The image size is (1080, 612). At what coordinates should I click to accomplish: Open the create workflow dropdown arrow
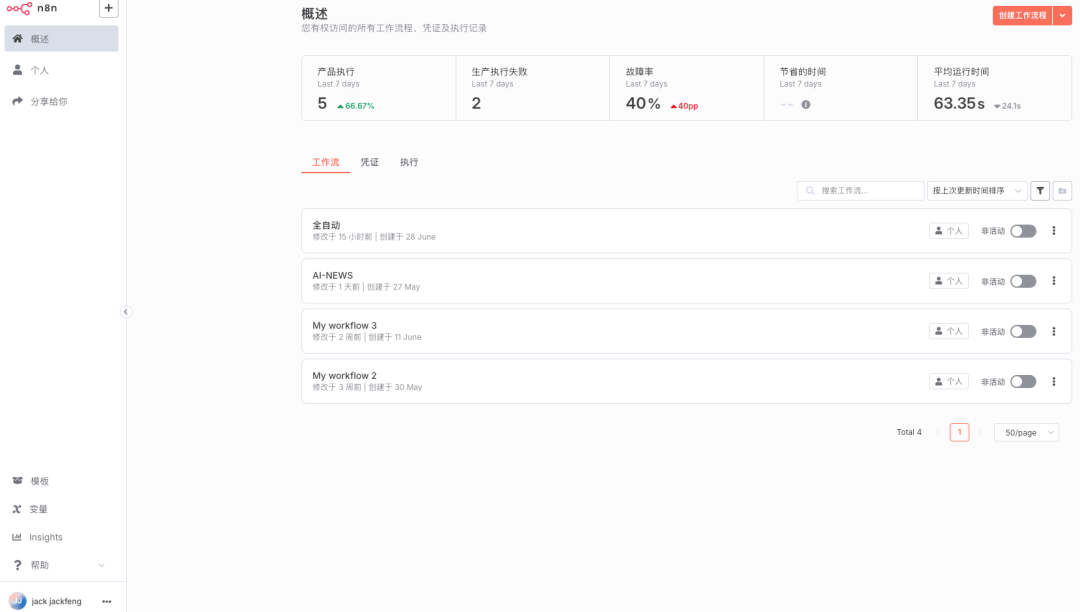coord(1062,15)
